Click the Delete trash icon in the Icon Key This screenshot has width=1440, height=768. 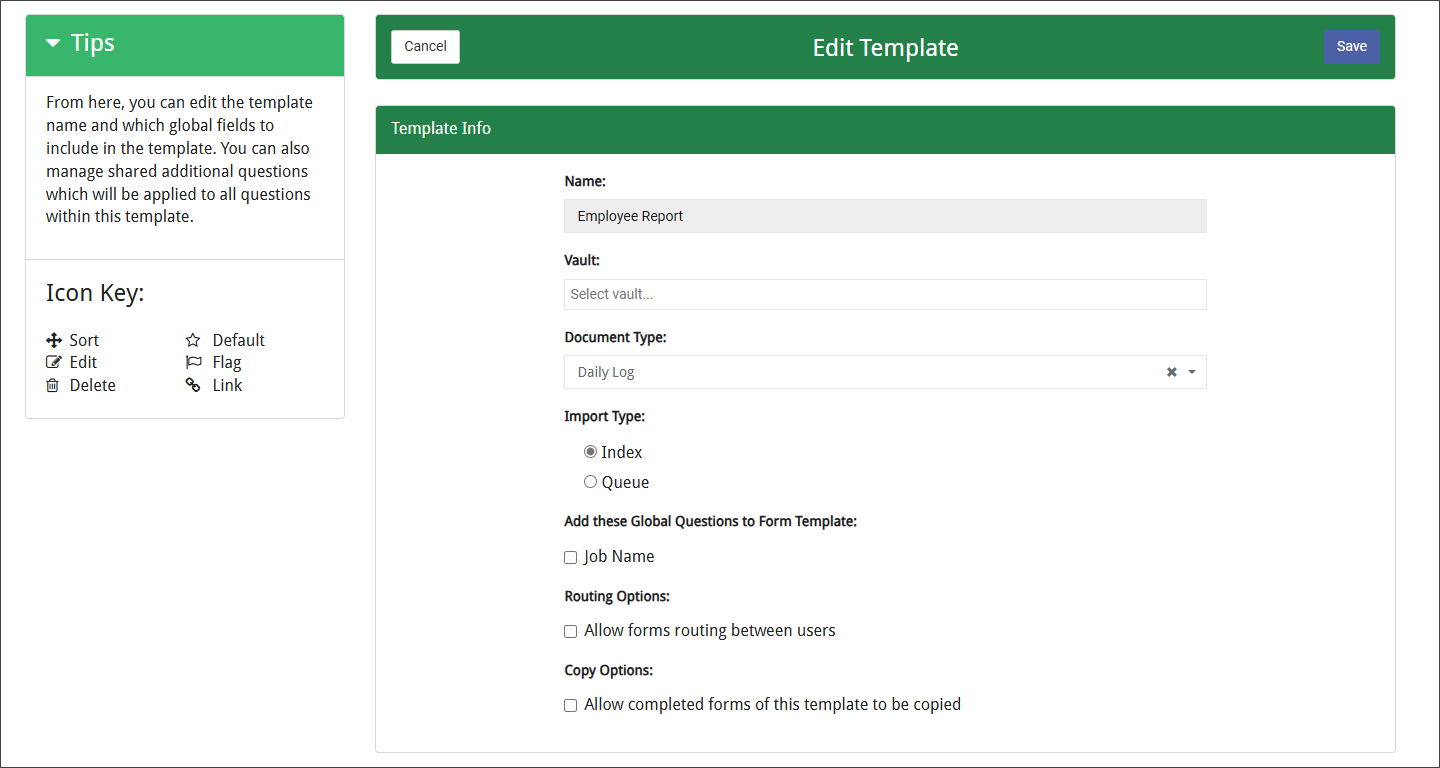[x=53, y=385]
